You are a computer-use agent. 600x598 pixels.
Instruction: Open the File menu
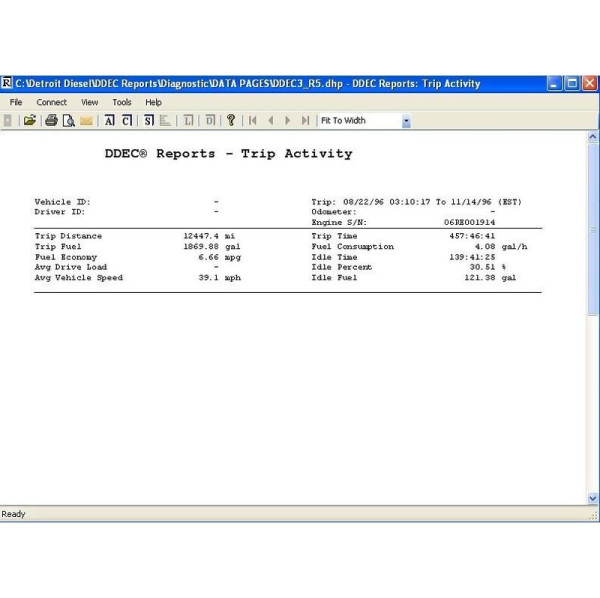(16, 102)
